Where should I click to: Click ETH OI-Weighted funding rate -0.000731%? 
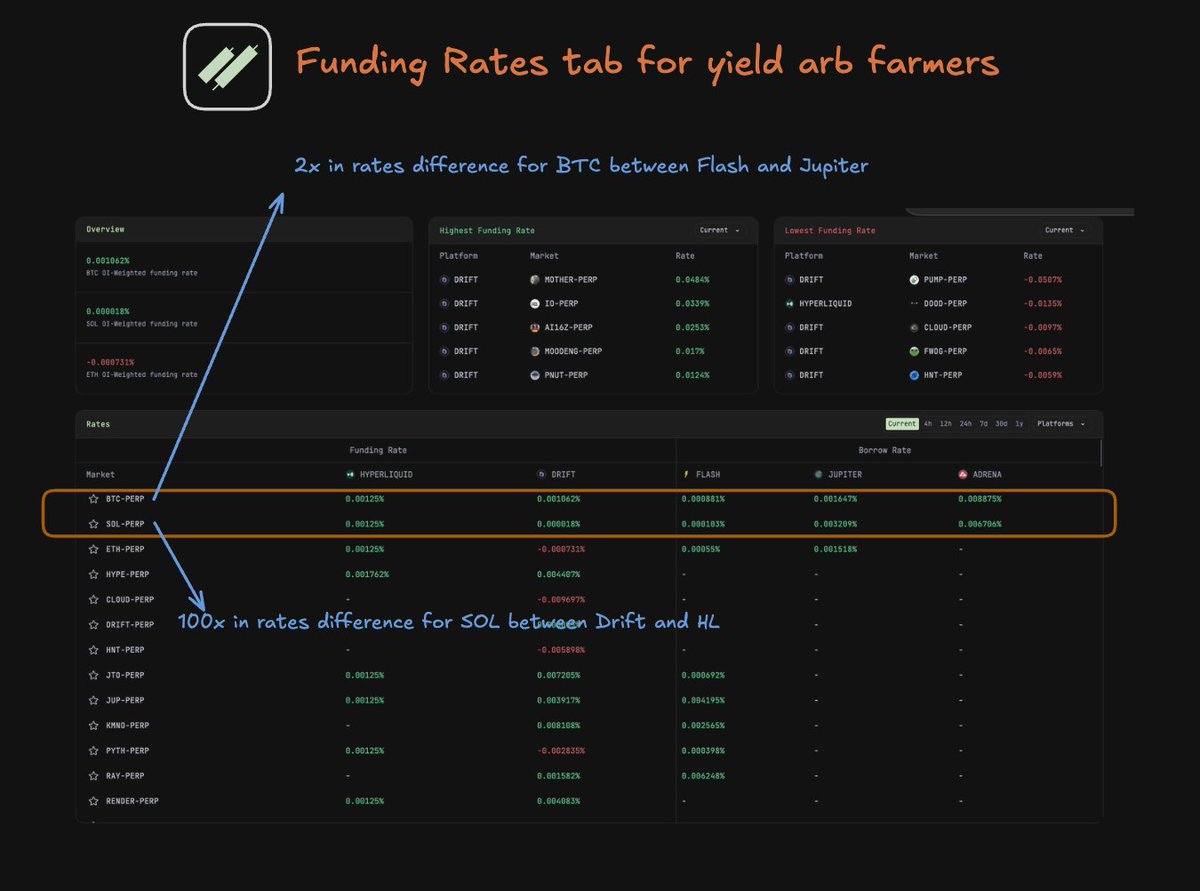pyautogui.click(x=110, y=362)
